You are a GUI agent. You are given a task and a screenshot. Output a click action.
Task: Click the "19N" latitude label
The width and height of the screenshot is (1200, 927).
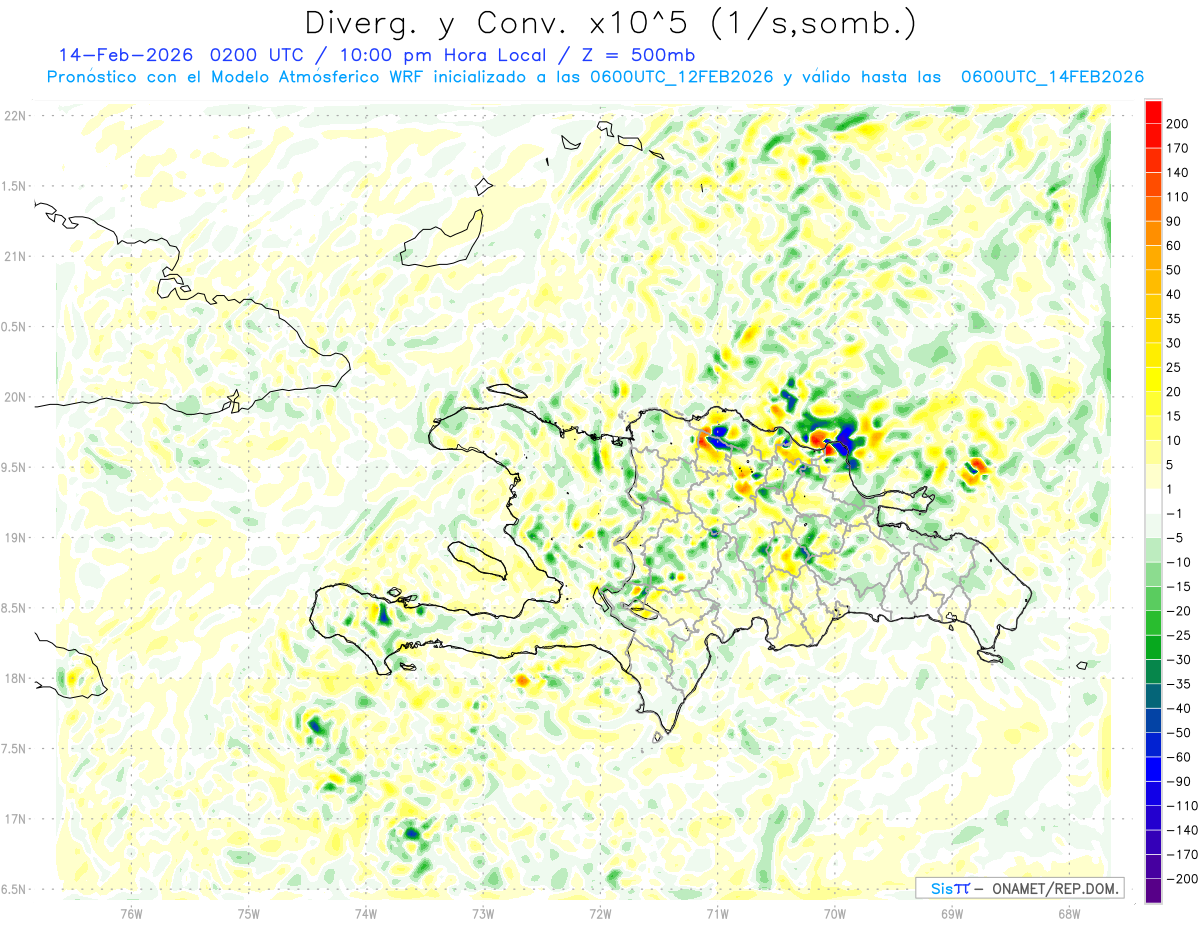[x=15, y=538]
